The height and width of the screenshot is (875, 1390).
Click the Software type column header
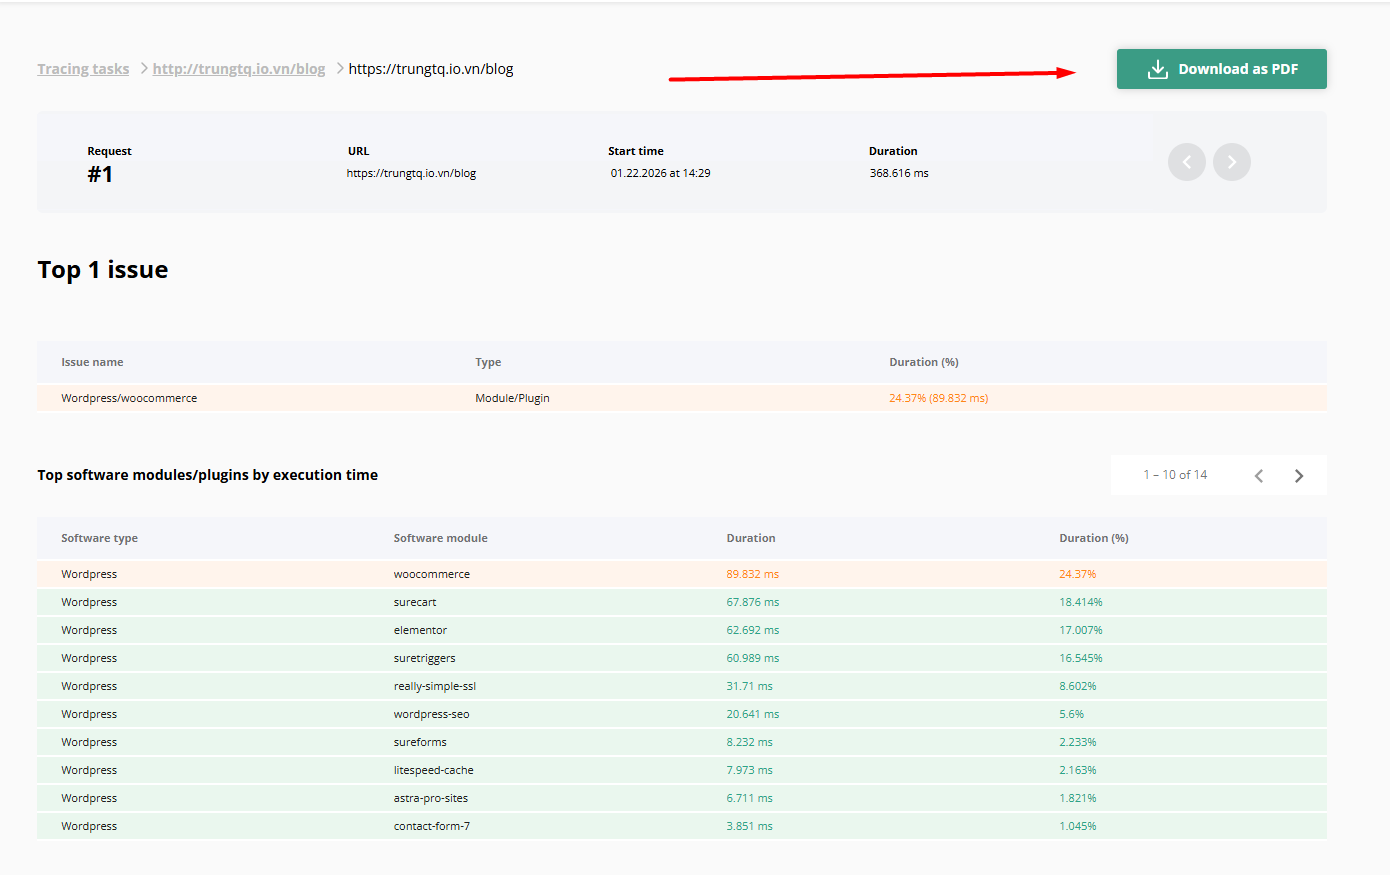click(x=99, y=538)
